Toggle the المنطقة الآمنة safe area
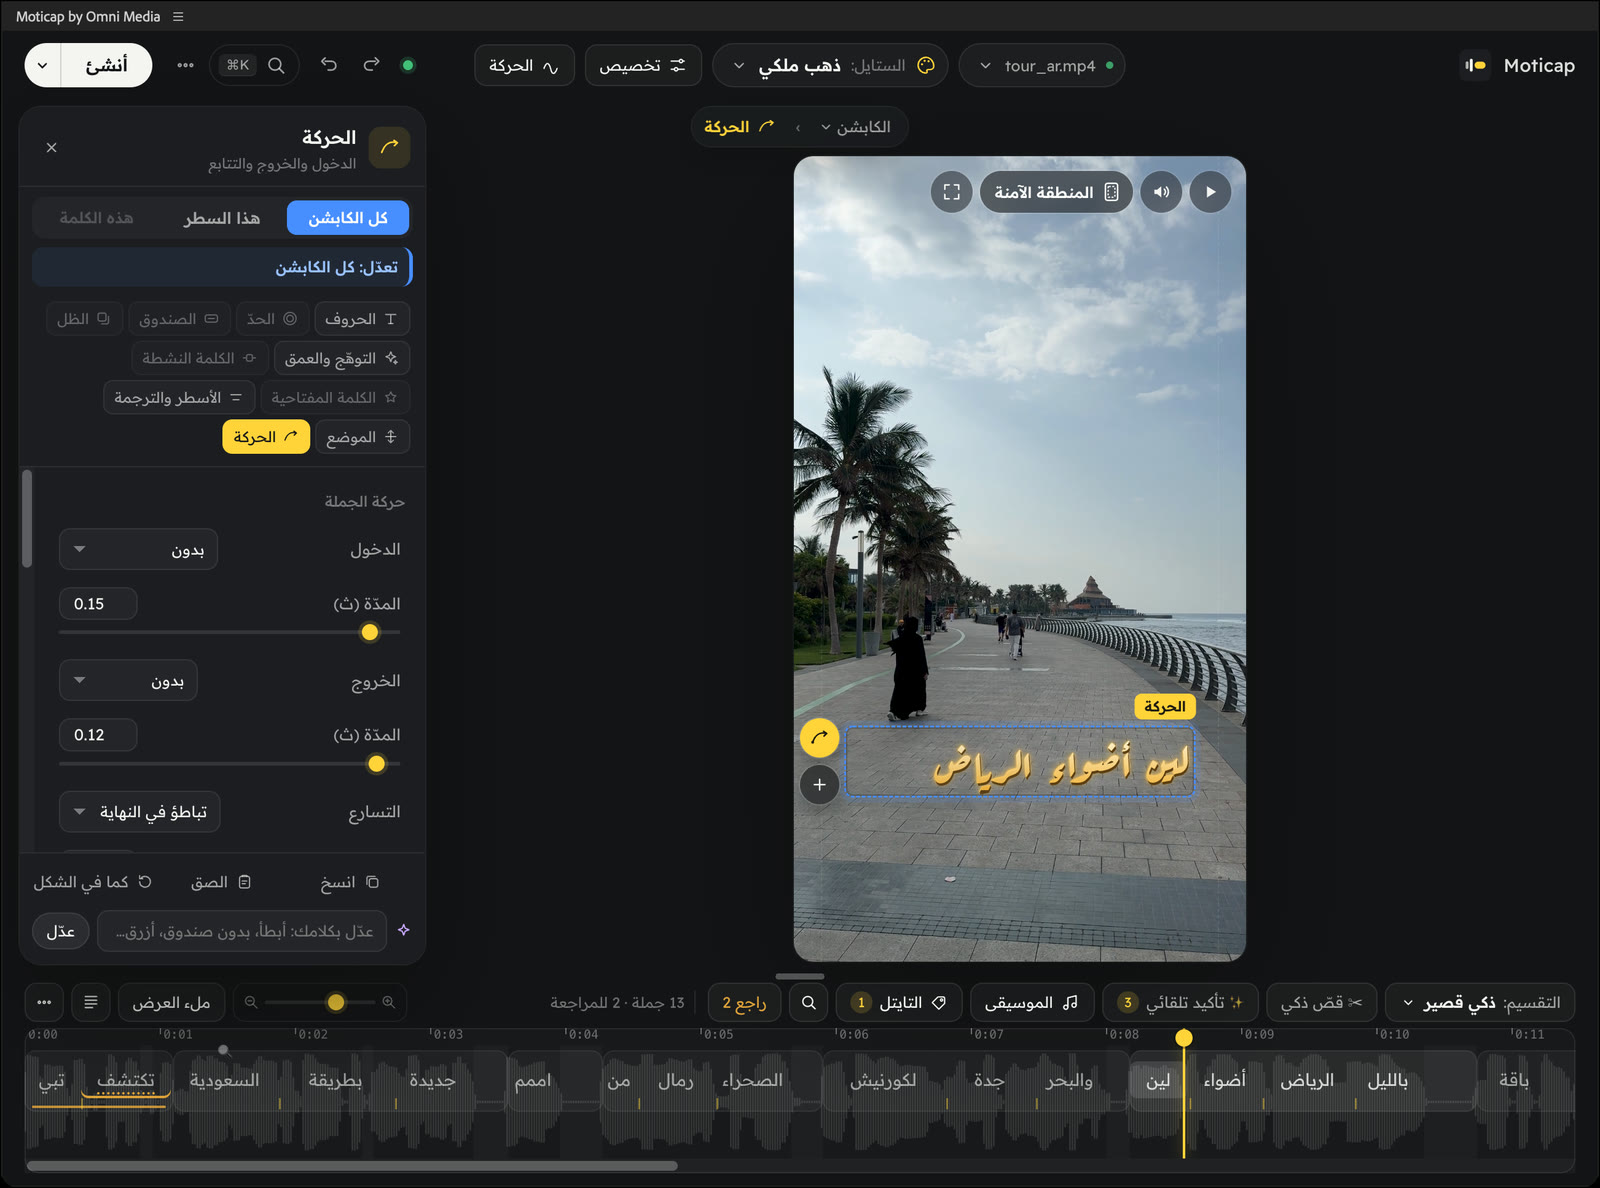The width and height of the screenshot is (1600, 1188). (x=1056, y=192)
